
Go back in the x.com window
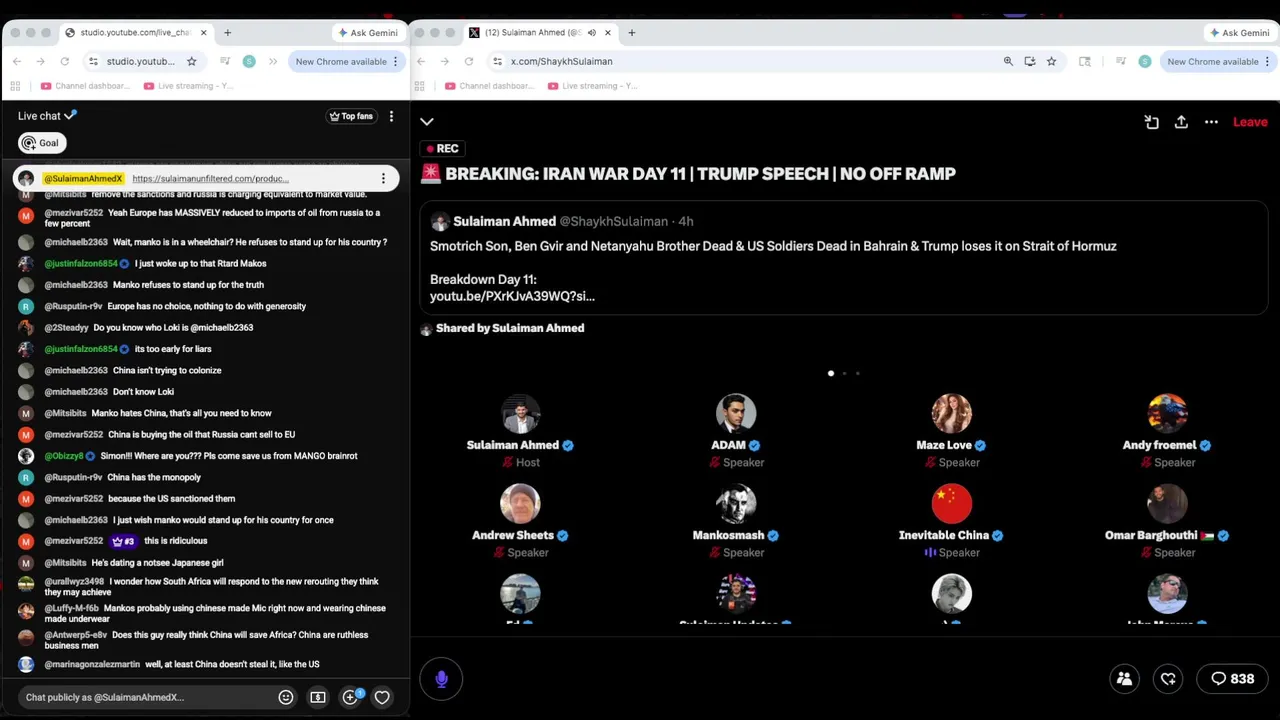421,61
